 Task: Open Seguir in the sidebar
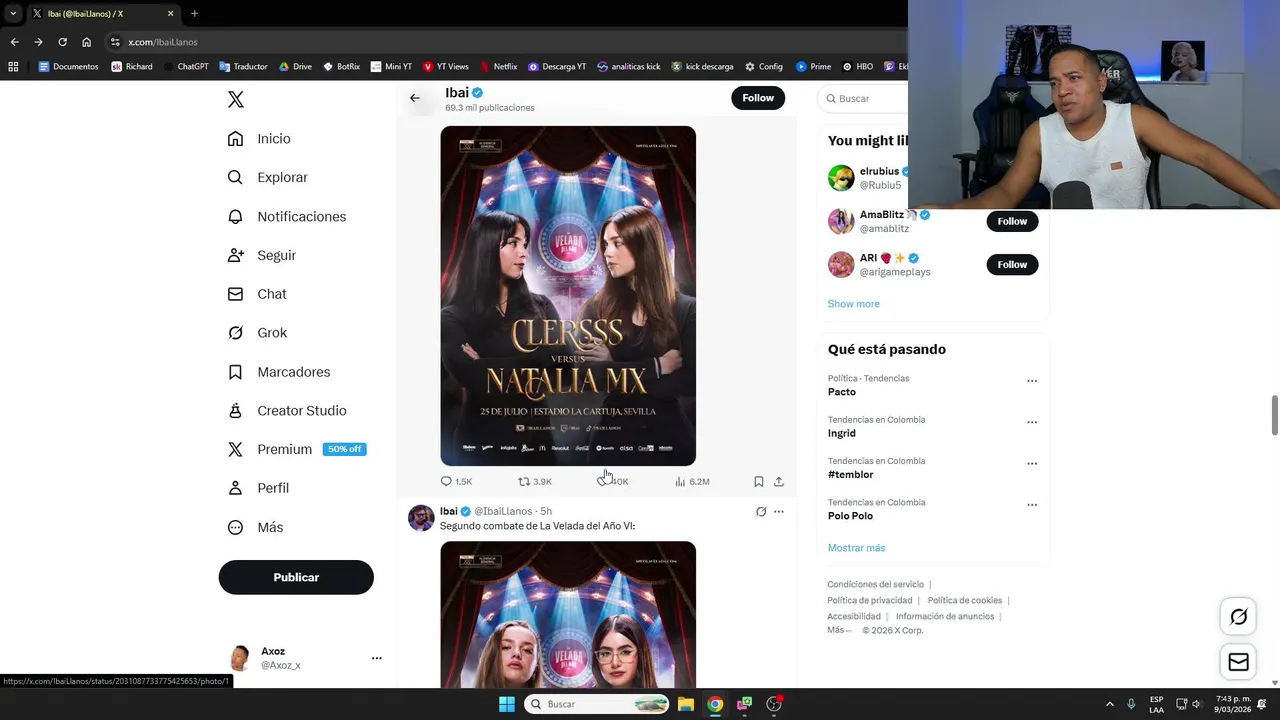(x=263, y=255)
